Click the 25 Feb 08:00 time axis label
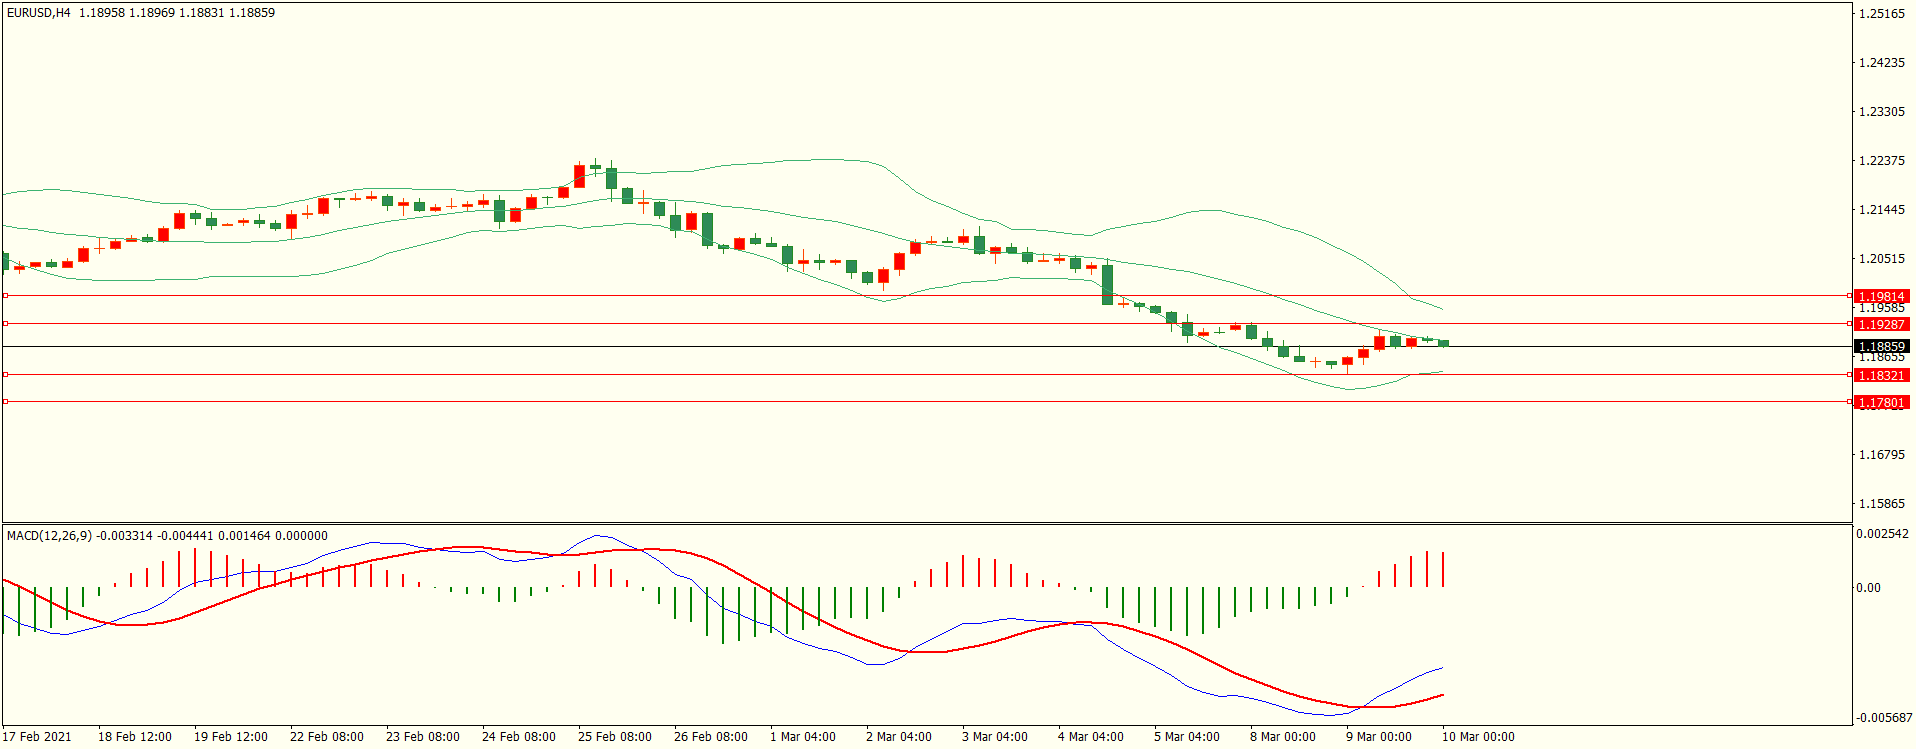This screenshot has width=1916, height=749. coord(614,737)
